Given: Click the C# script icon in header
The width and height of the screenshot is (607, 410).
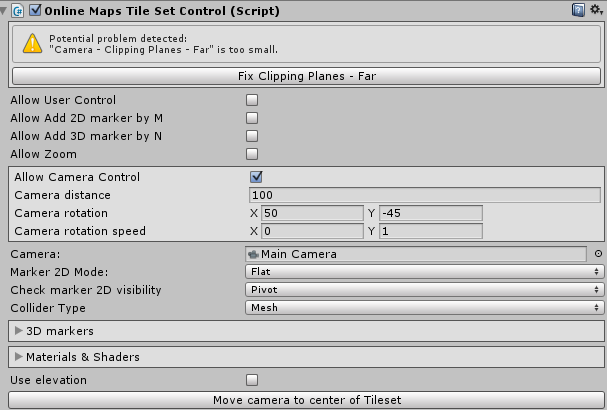Looking at the screenshot, I should (18, 11).
